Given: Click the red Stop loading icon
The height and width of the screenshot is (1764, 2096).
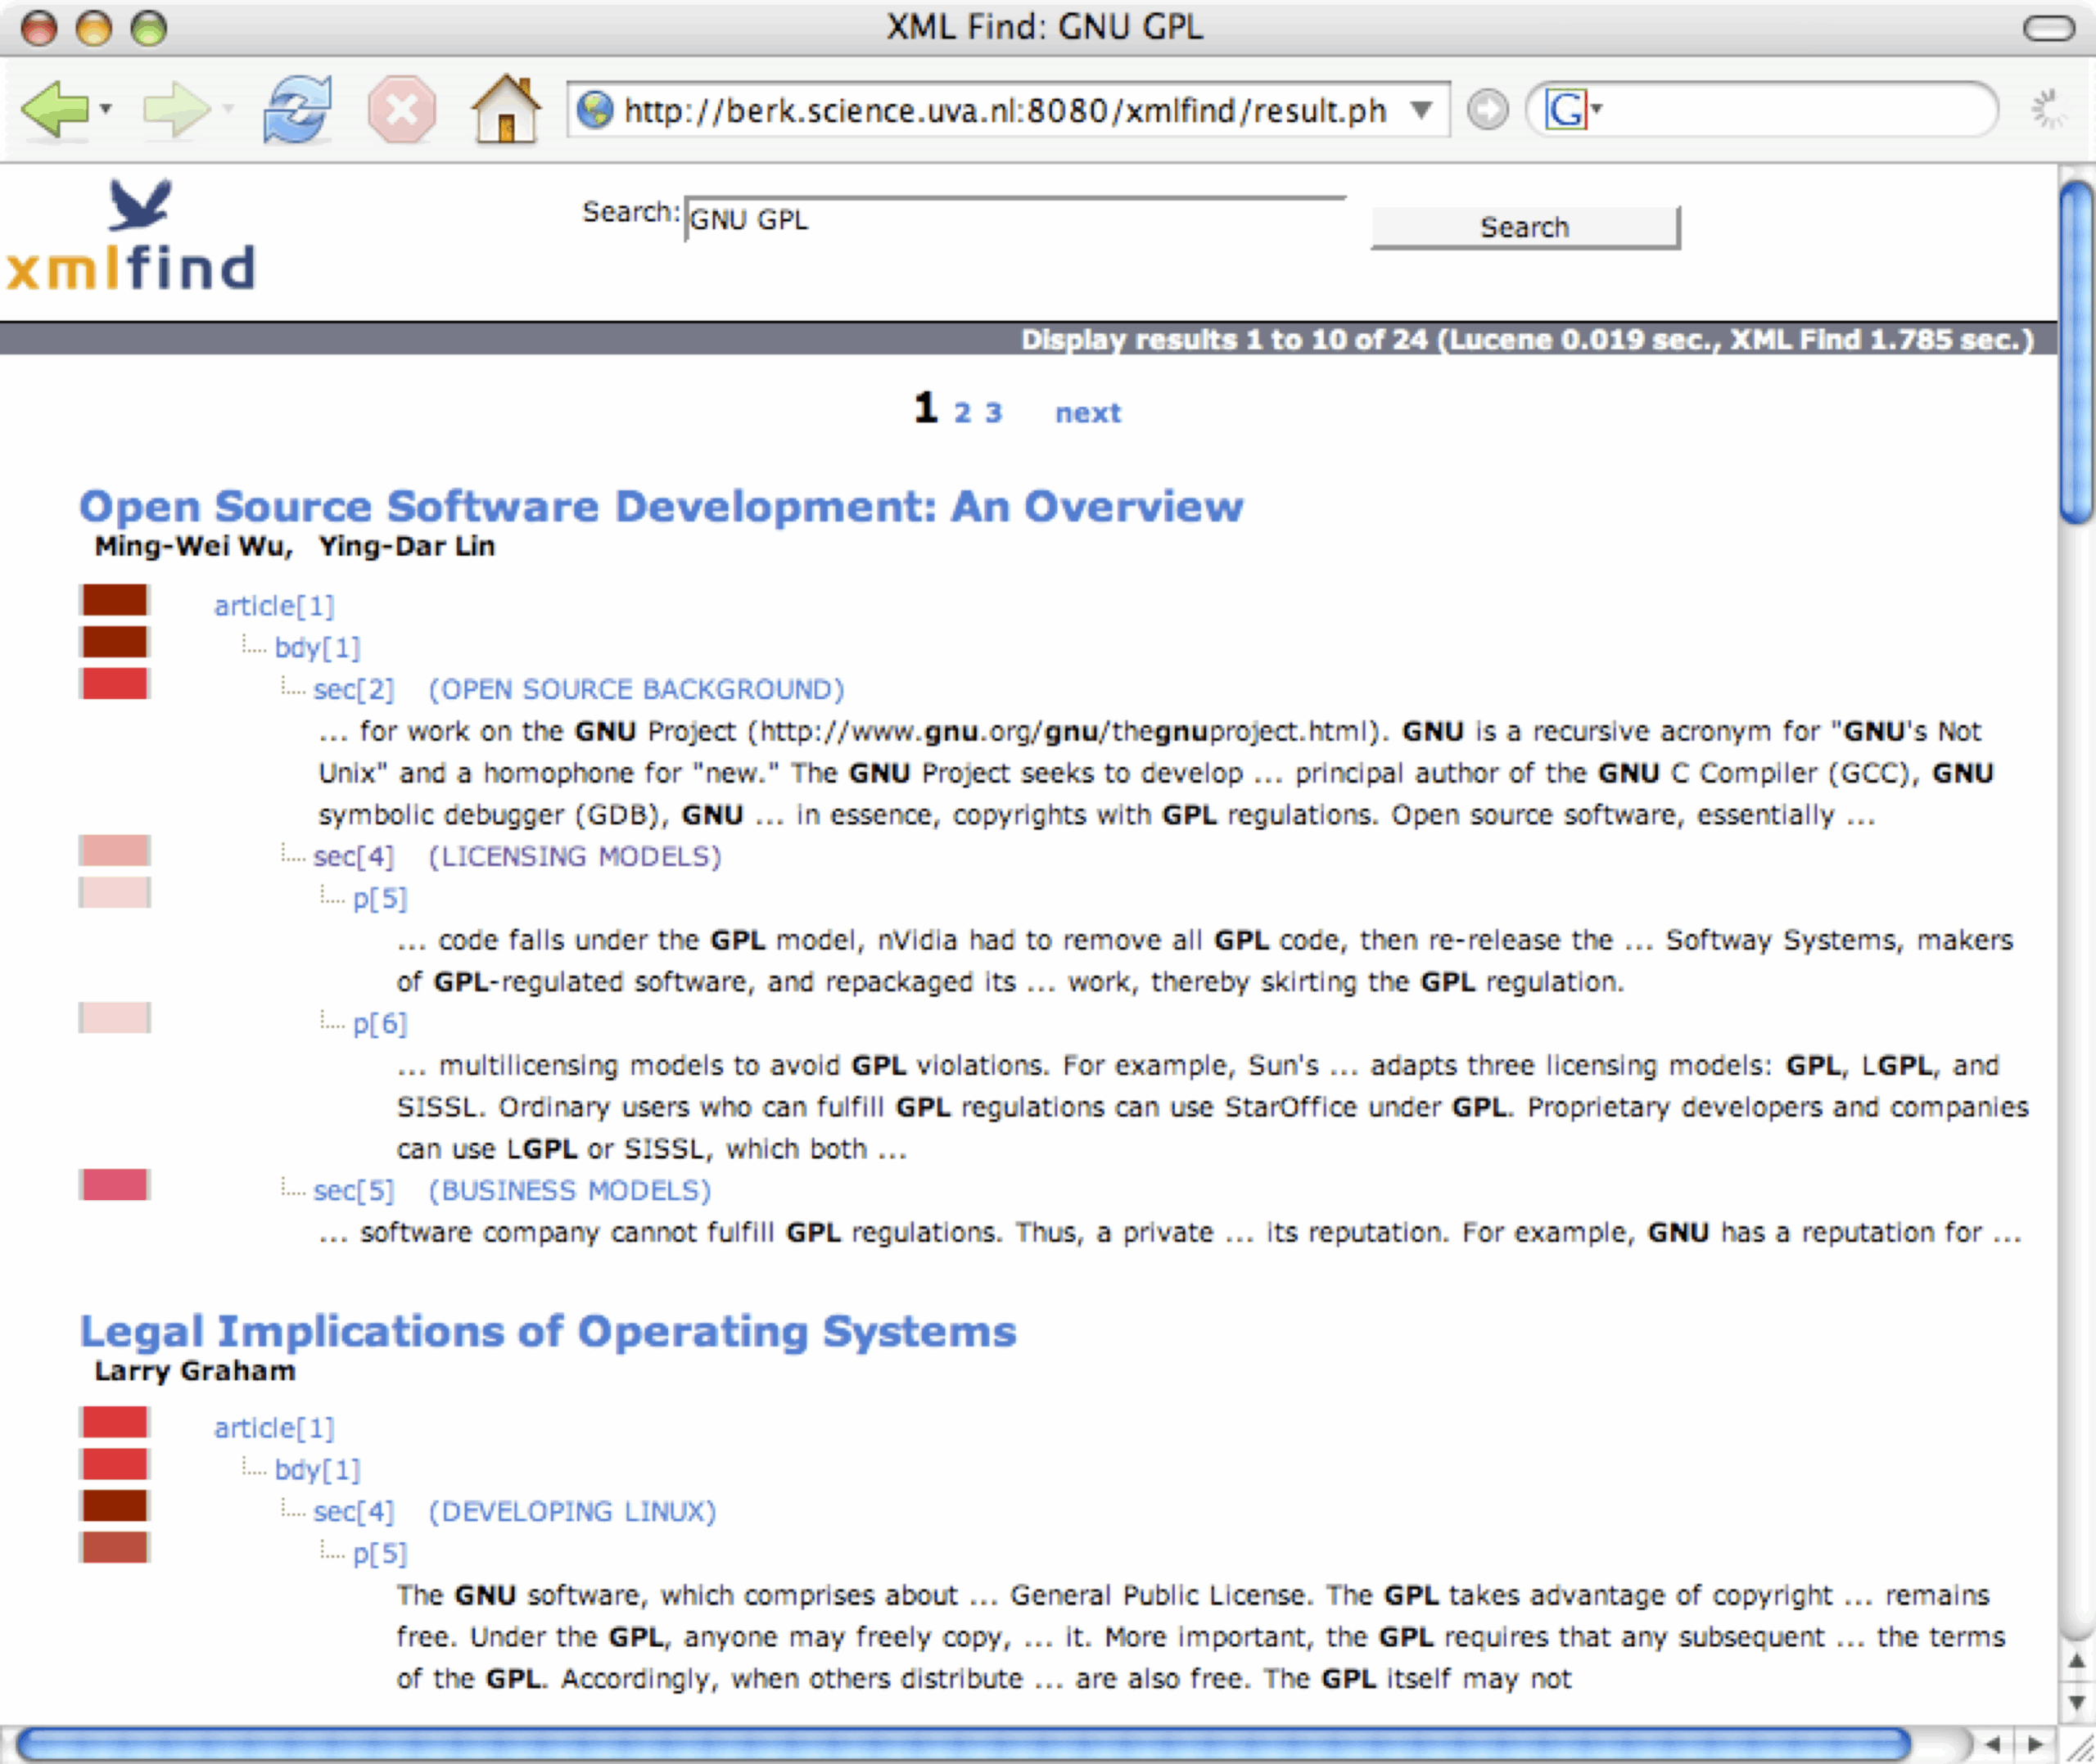Looking at the screenshot, I should click(401, 108).
